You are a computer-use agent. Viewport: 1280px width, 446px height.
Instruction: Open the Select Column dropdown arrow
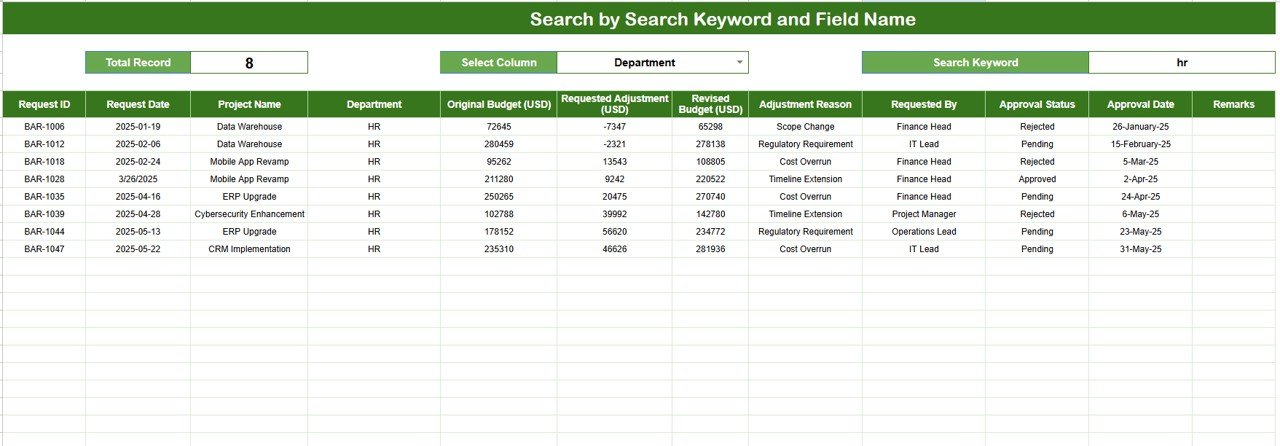pyautogui.click(x=740, y=62)
